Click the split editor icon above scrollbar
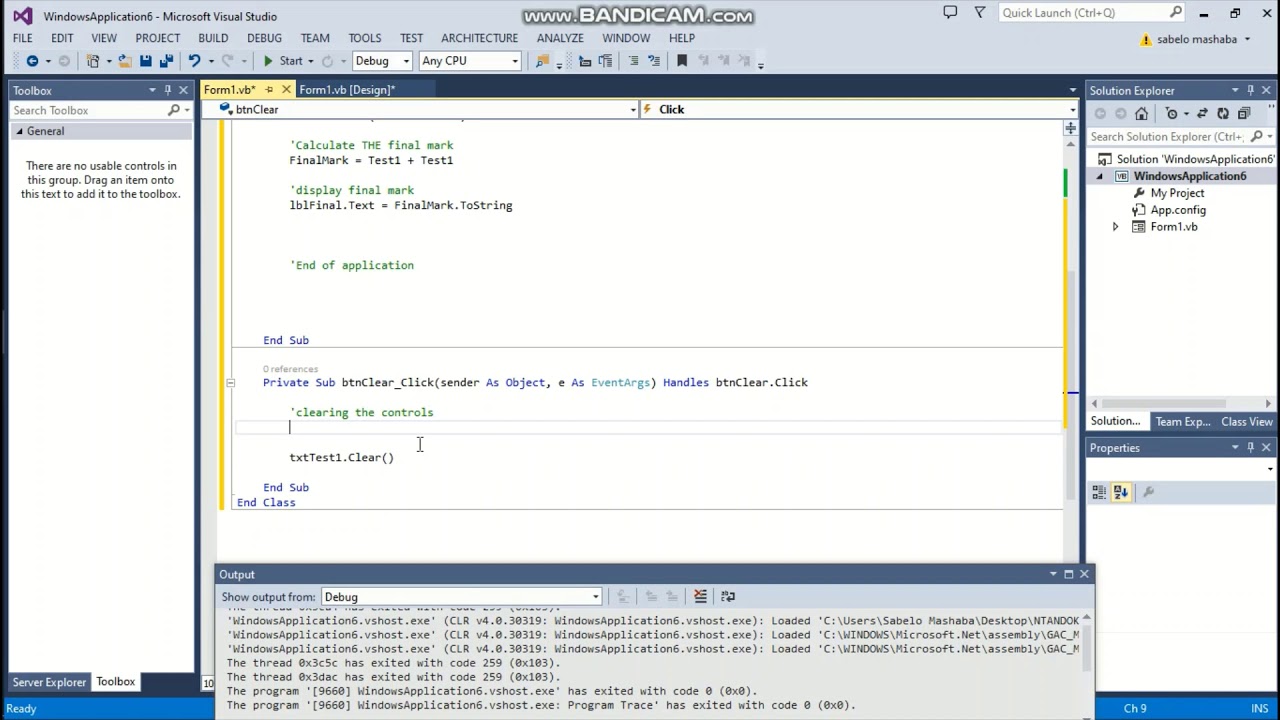The height and width of the screenshot is (720, 1280). point(1070,128)
